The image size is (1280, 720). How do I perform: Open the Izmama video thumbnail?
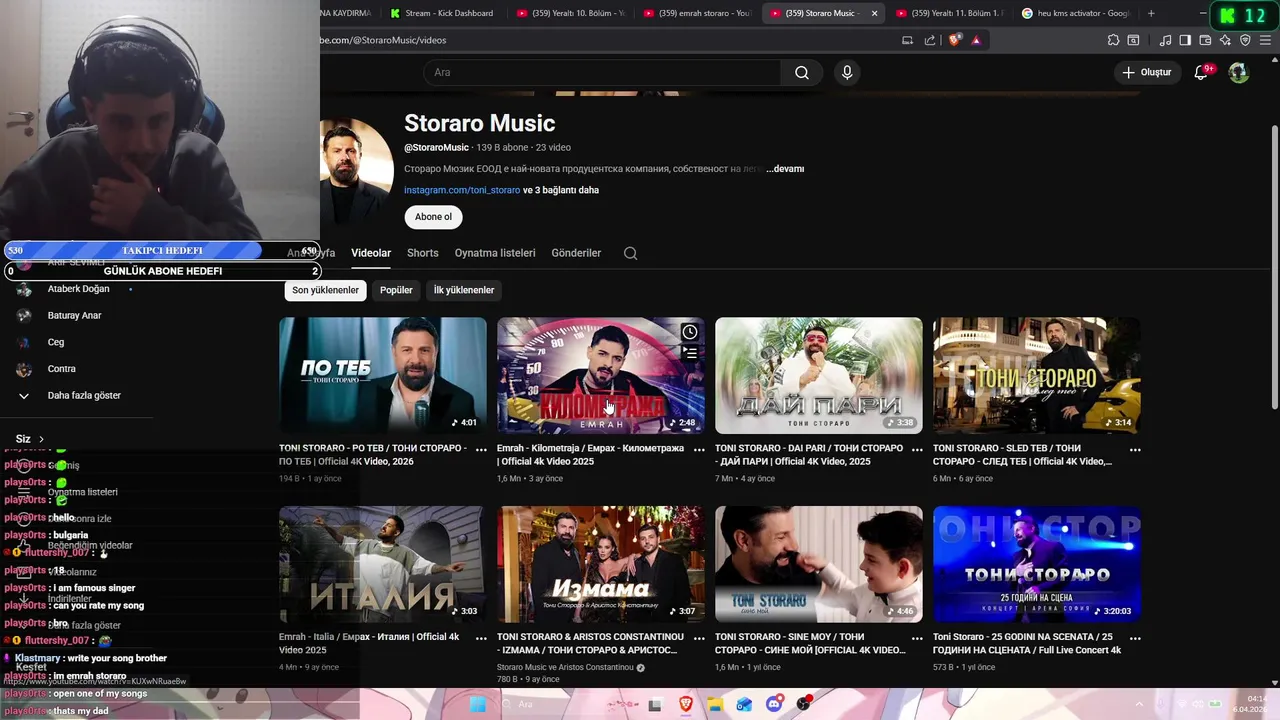click(x=601, y=564)
